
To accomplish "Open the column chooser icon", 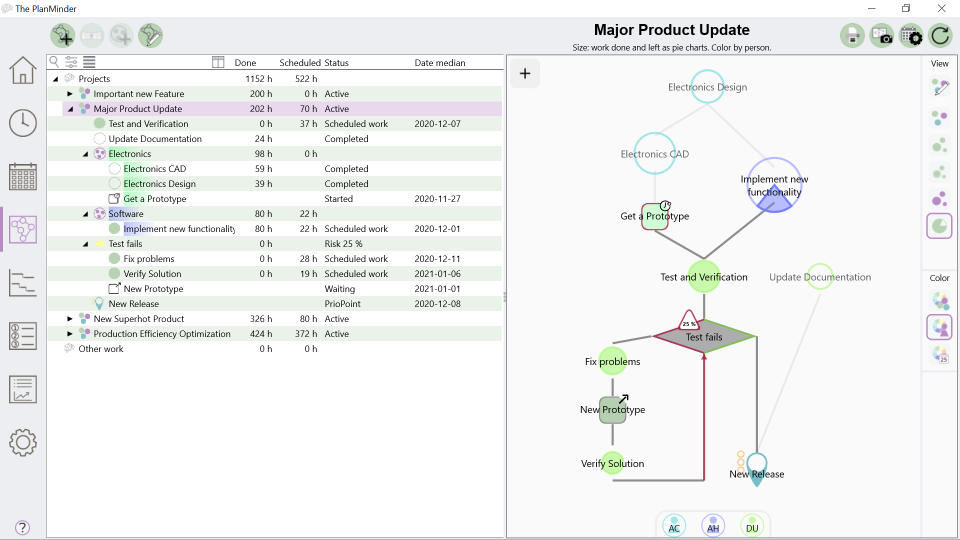I will pos(218,62).
